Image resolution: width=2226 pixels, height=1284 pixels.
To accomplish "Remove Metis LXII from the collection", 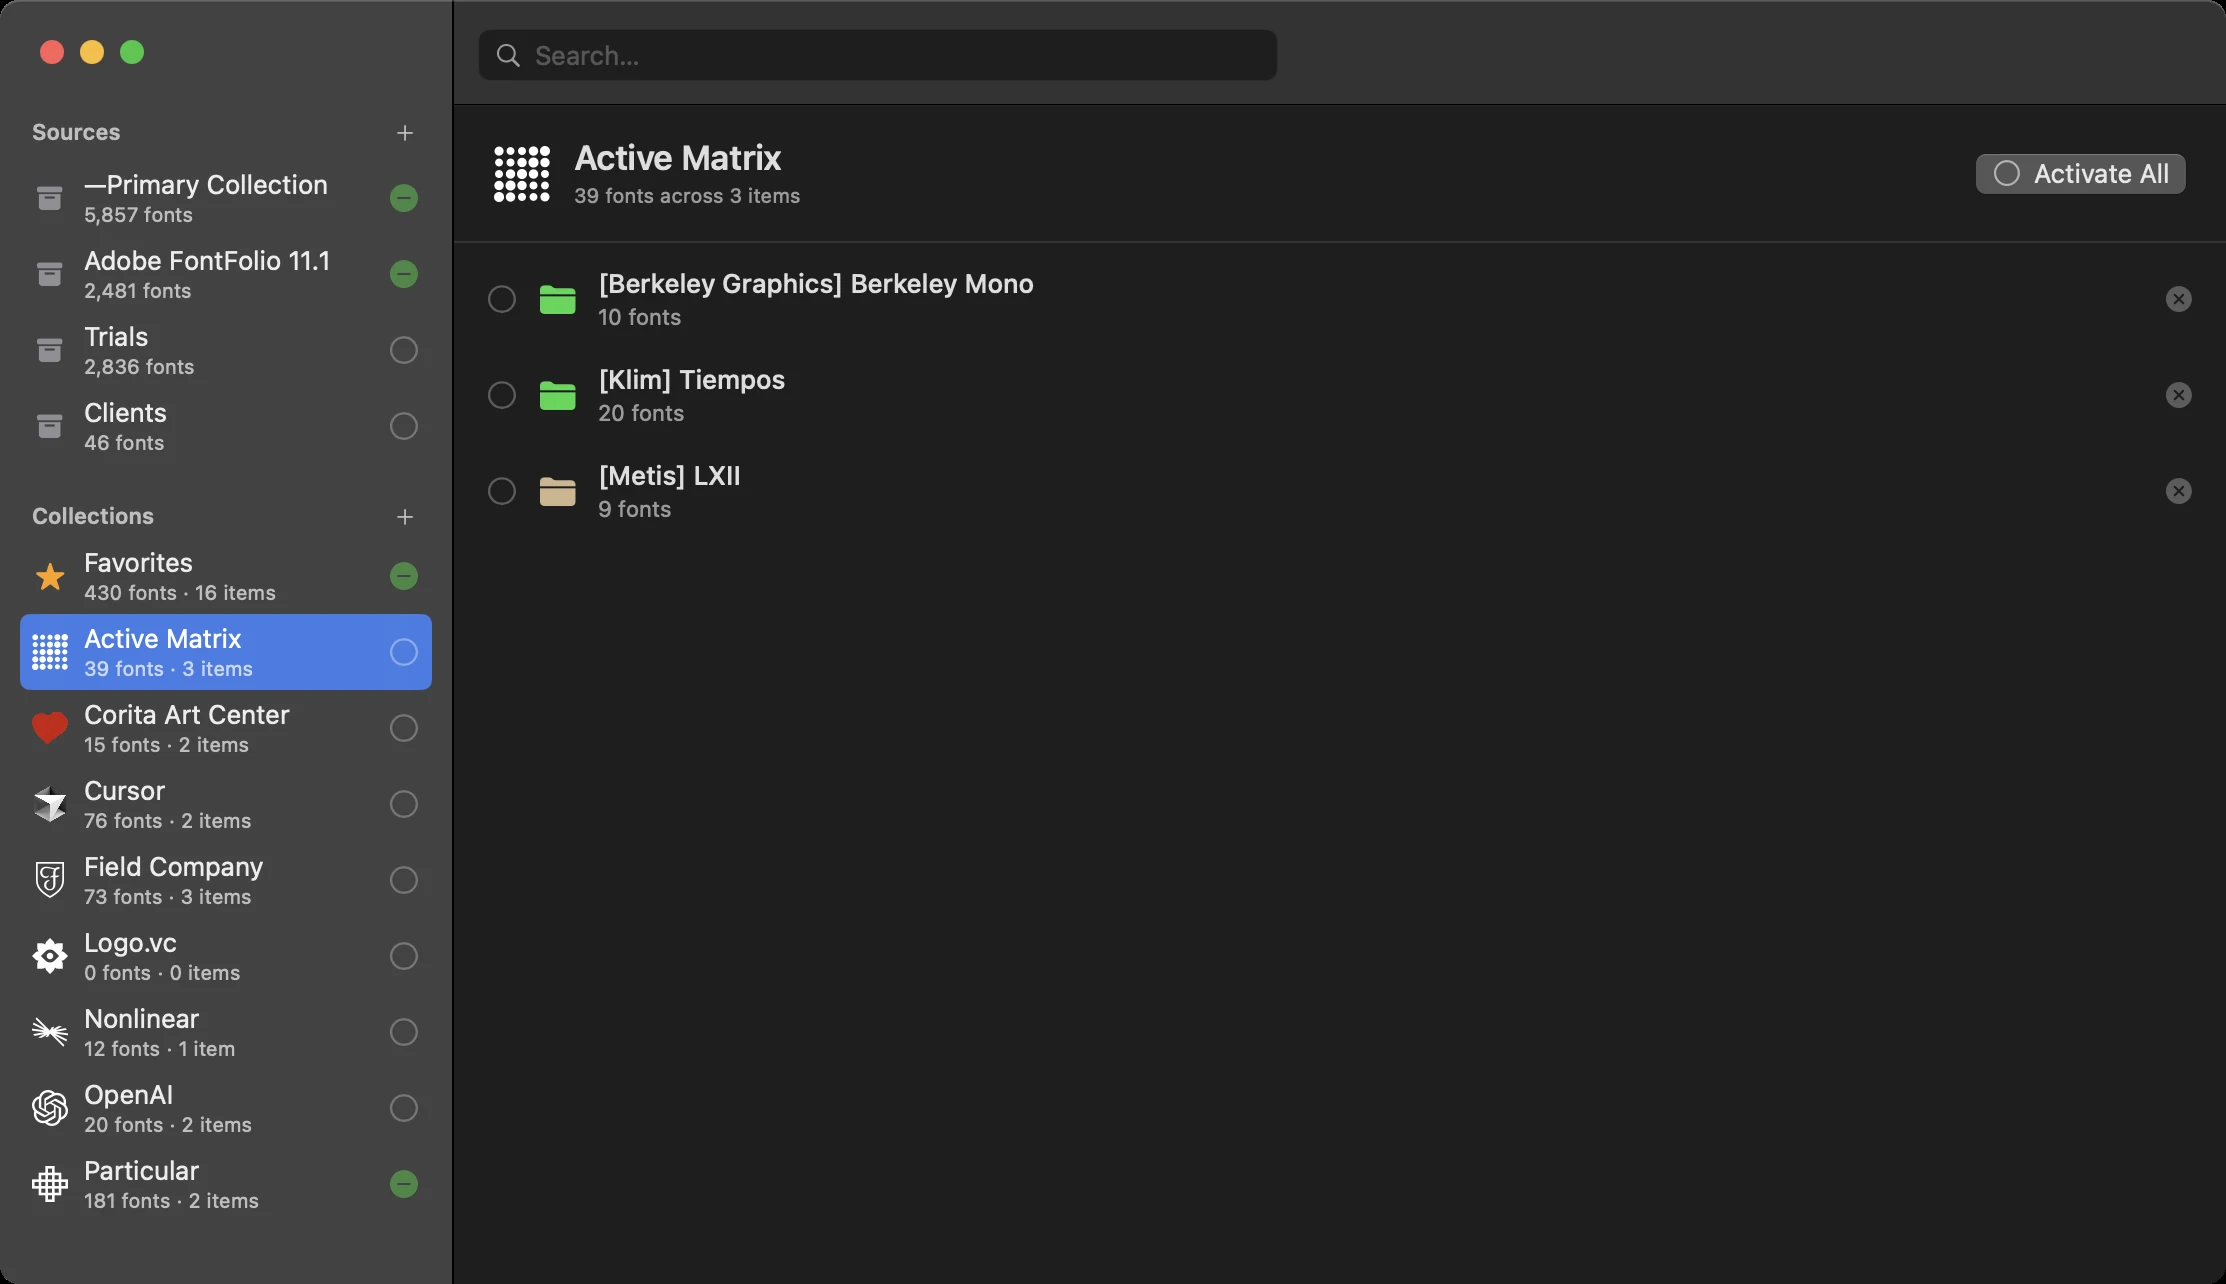I will 2179,491.
